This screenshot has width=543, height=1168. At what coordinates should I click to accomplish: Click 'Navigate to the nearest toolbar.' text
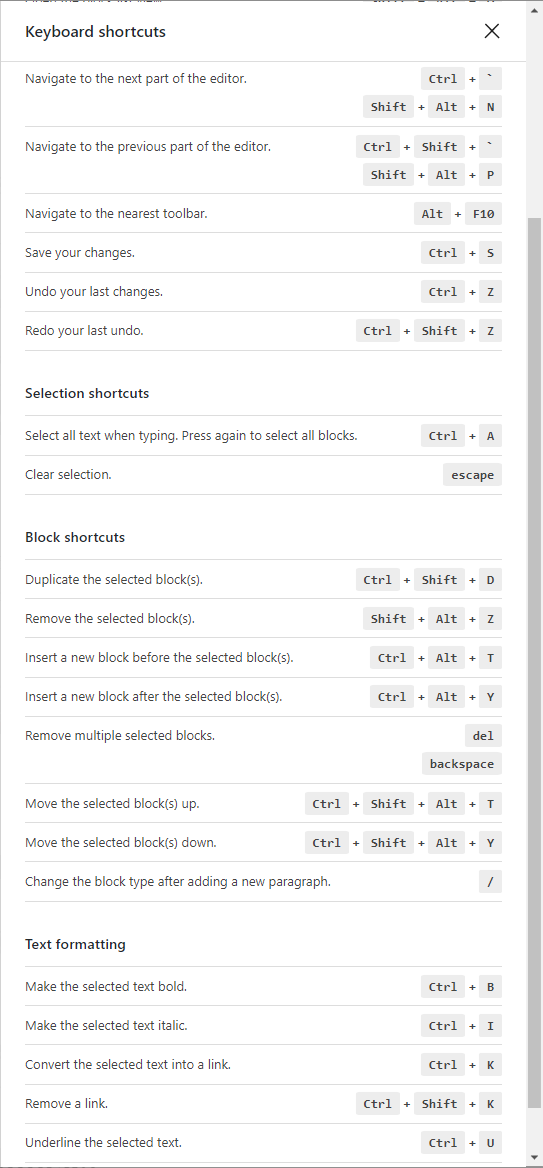116,214
